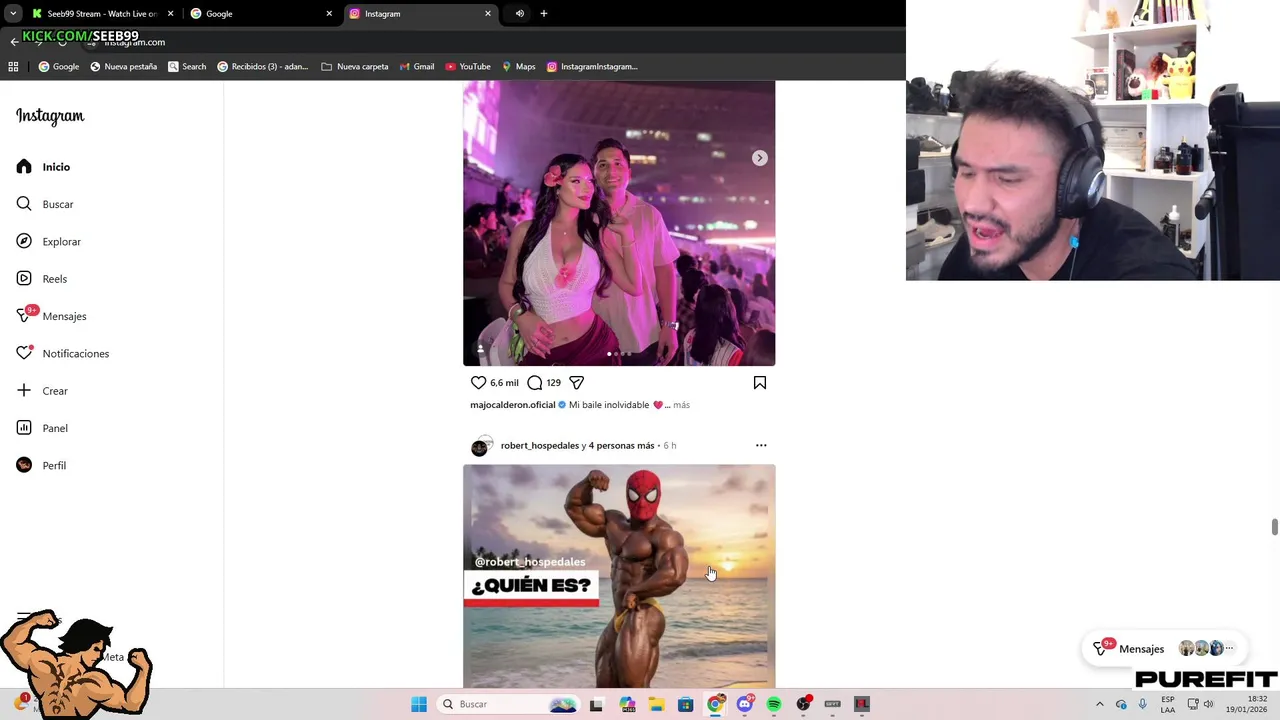Open the Spider-Man bodybuilder post image

pos(619,575)
